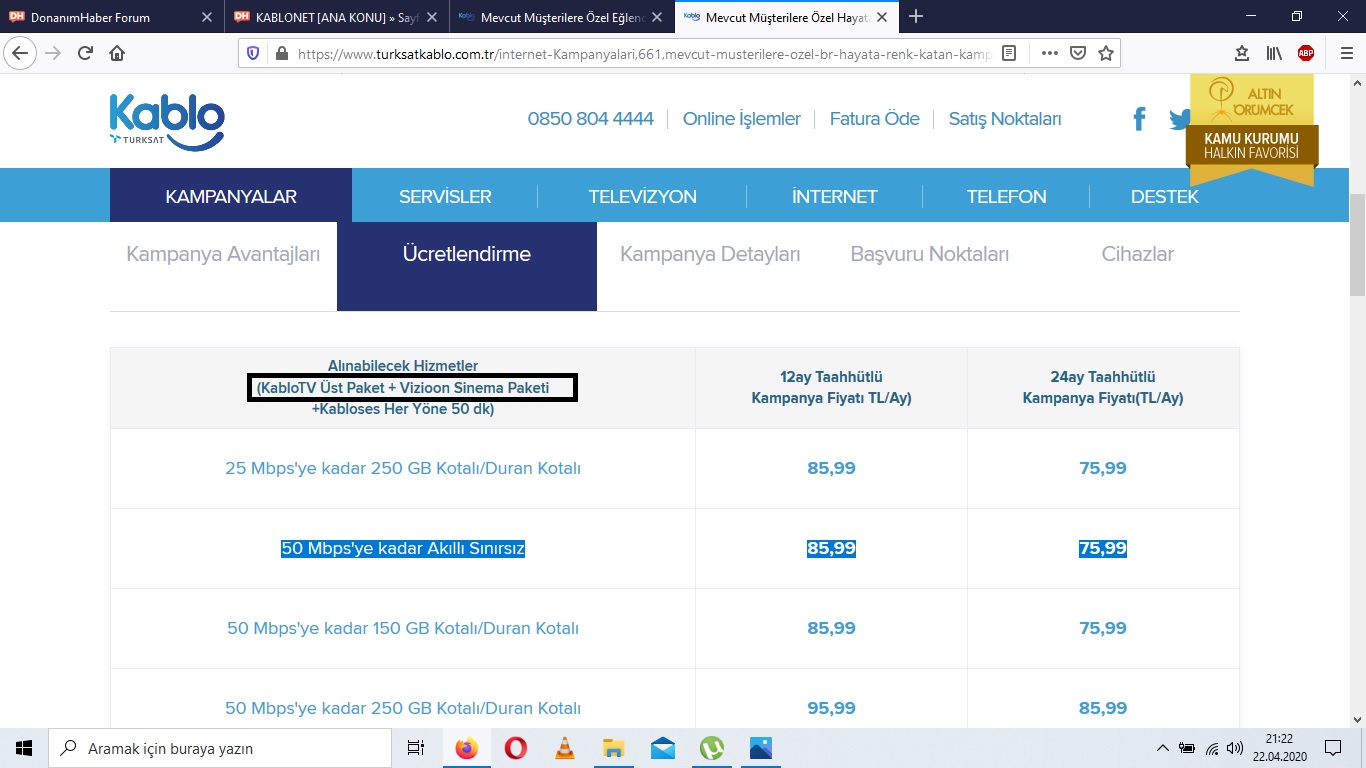
Task: Switch to Mevcut Müşterilere Özel Eğlence tab
Action: 560,17
